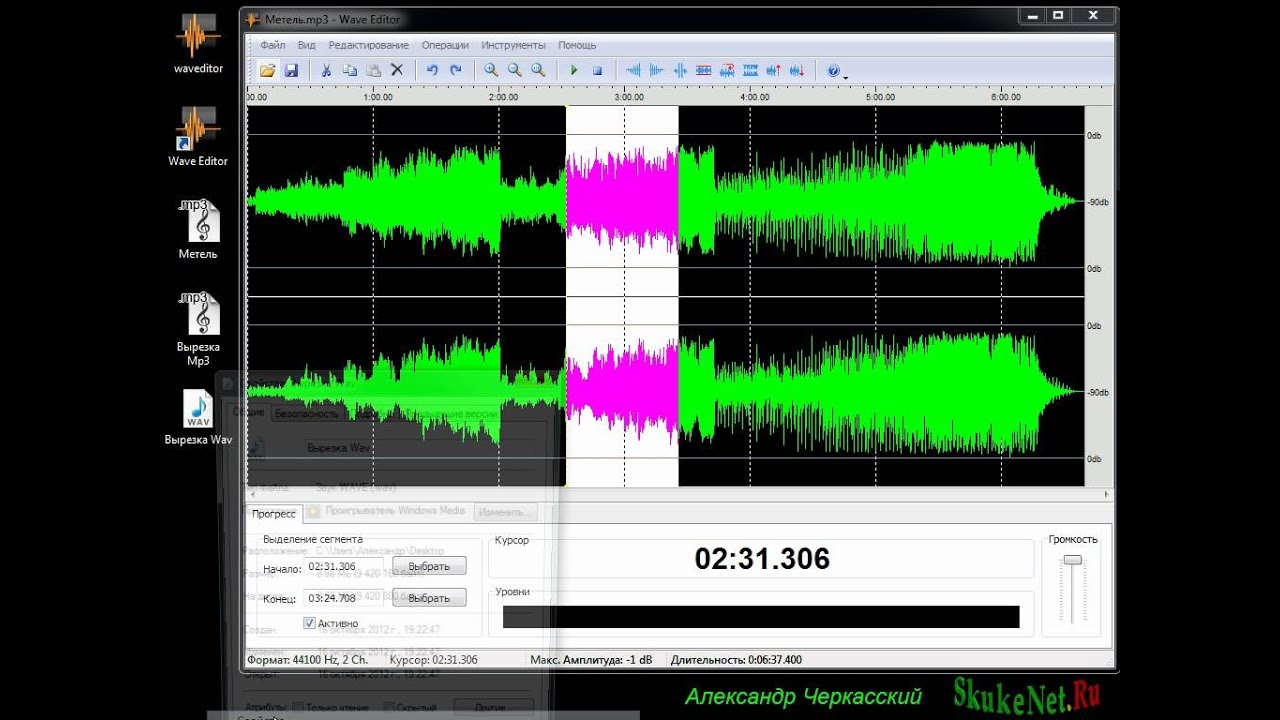Open the Вид menu
1280x720 pixels.
306,45
